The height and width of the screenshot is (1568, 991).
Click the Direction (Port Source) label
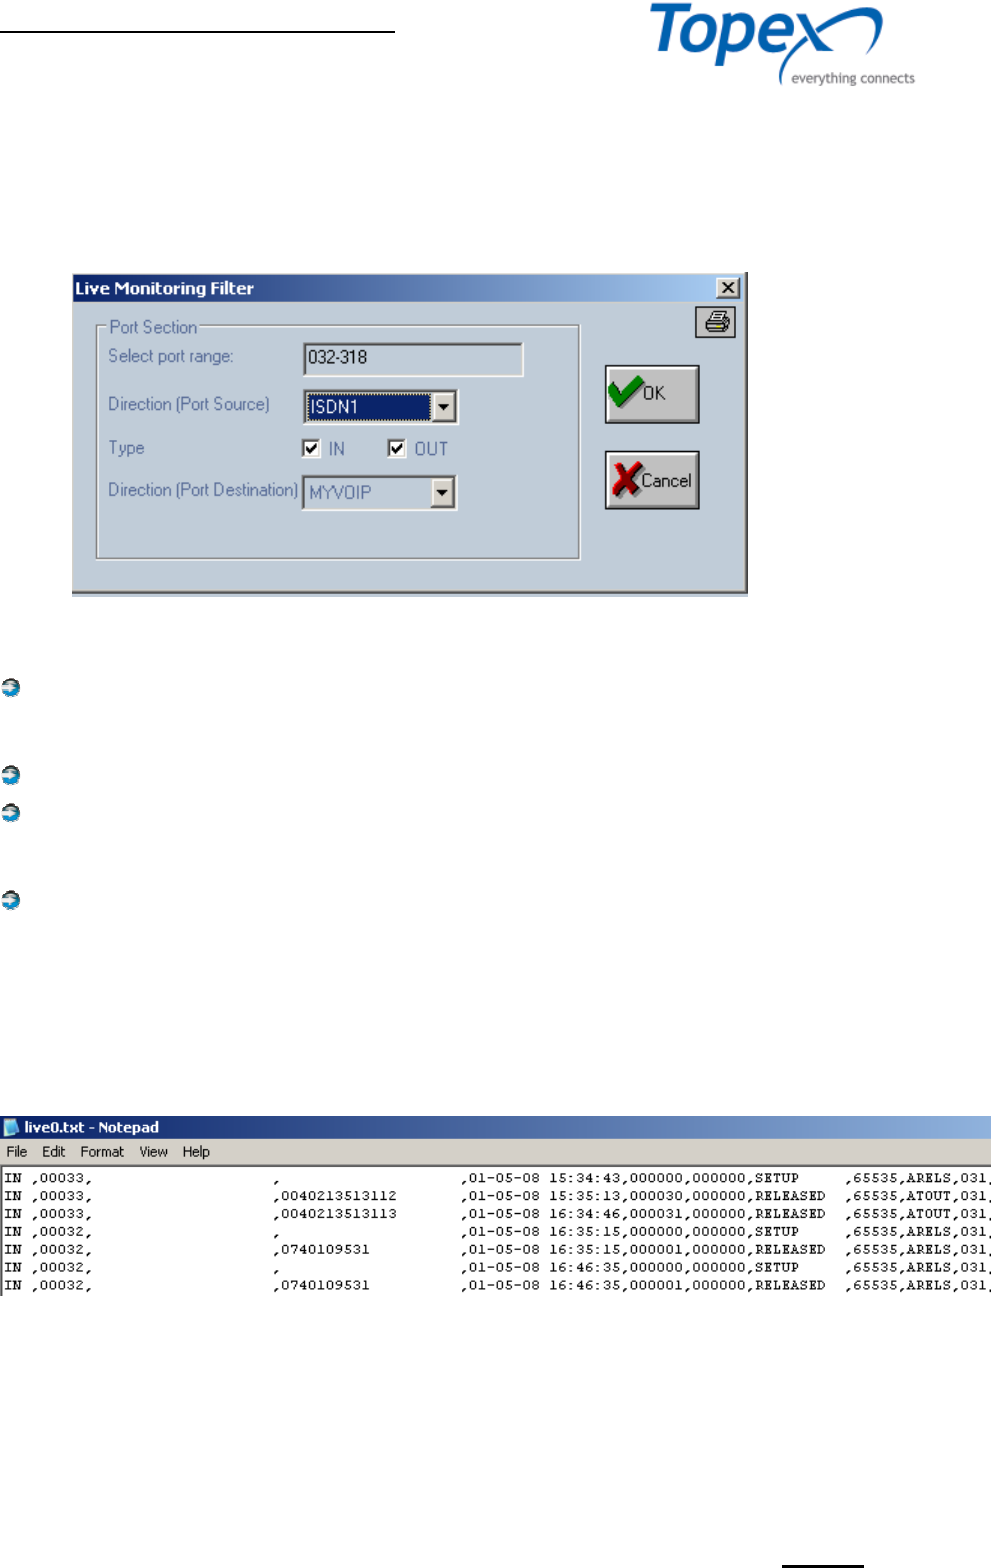coord(189,404)
